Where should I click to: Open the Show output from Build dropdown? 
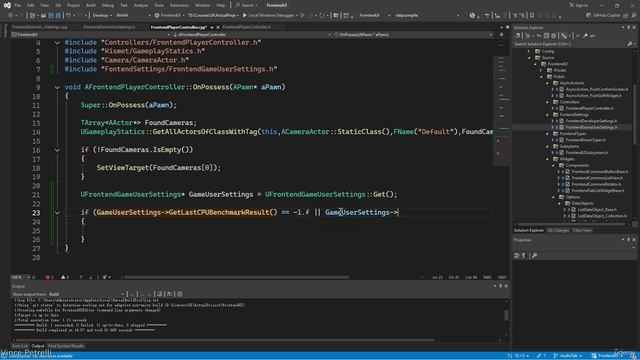pyautogui.click(x=87, y=294)
